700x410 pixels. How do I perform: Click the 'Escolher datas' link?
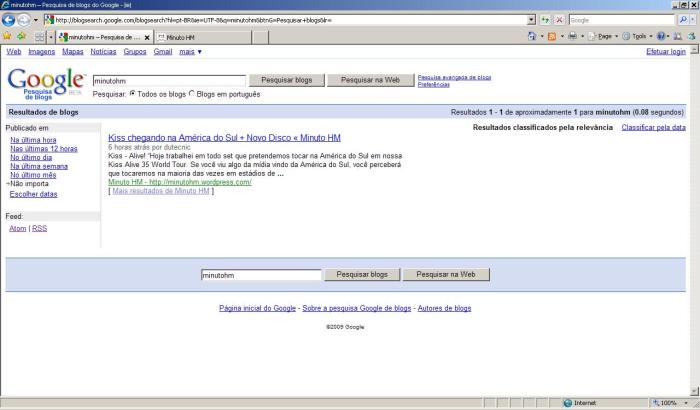(x=33, y=194)
